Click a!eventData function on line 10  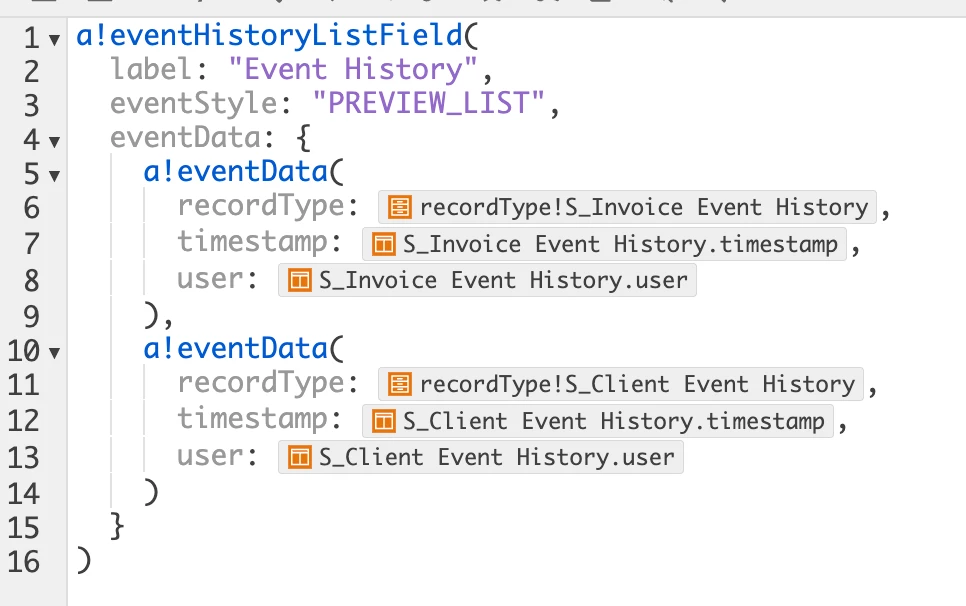[x=235, y=349]
